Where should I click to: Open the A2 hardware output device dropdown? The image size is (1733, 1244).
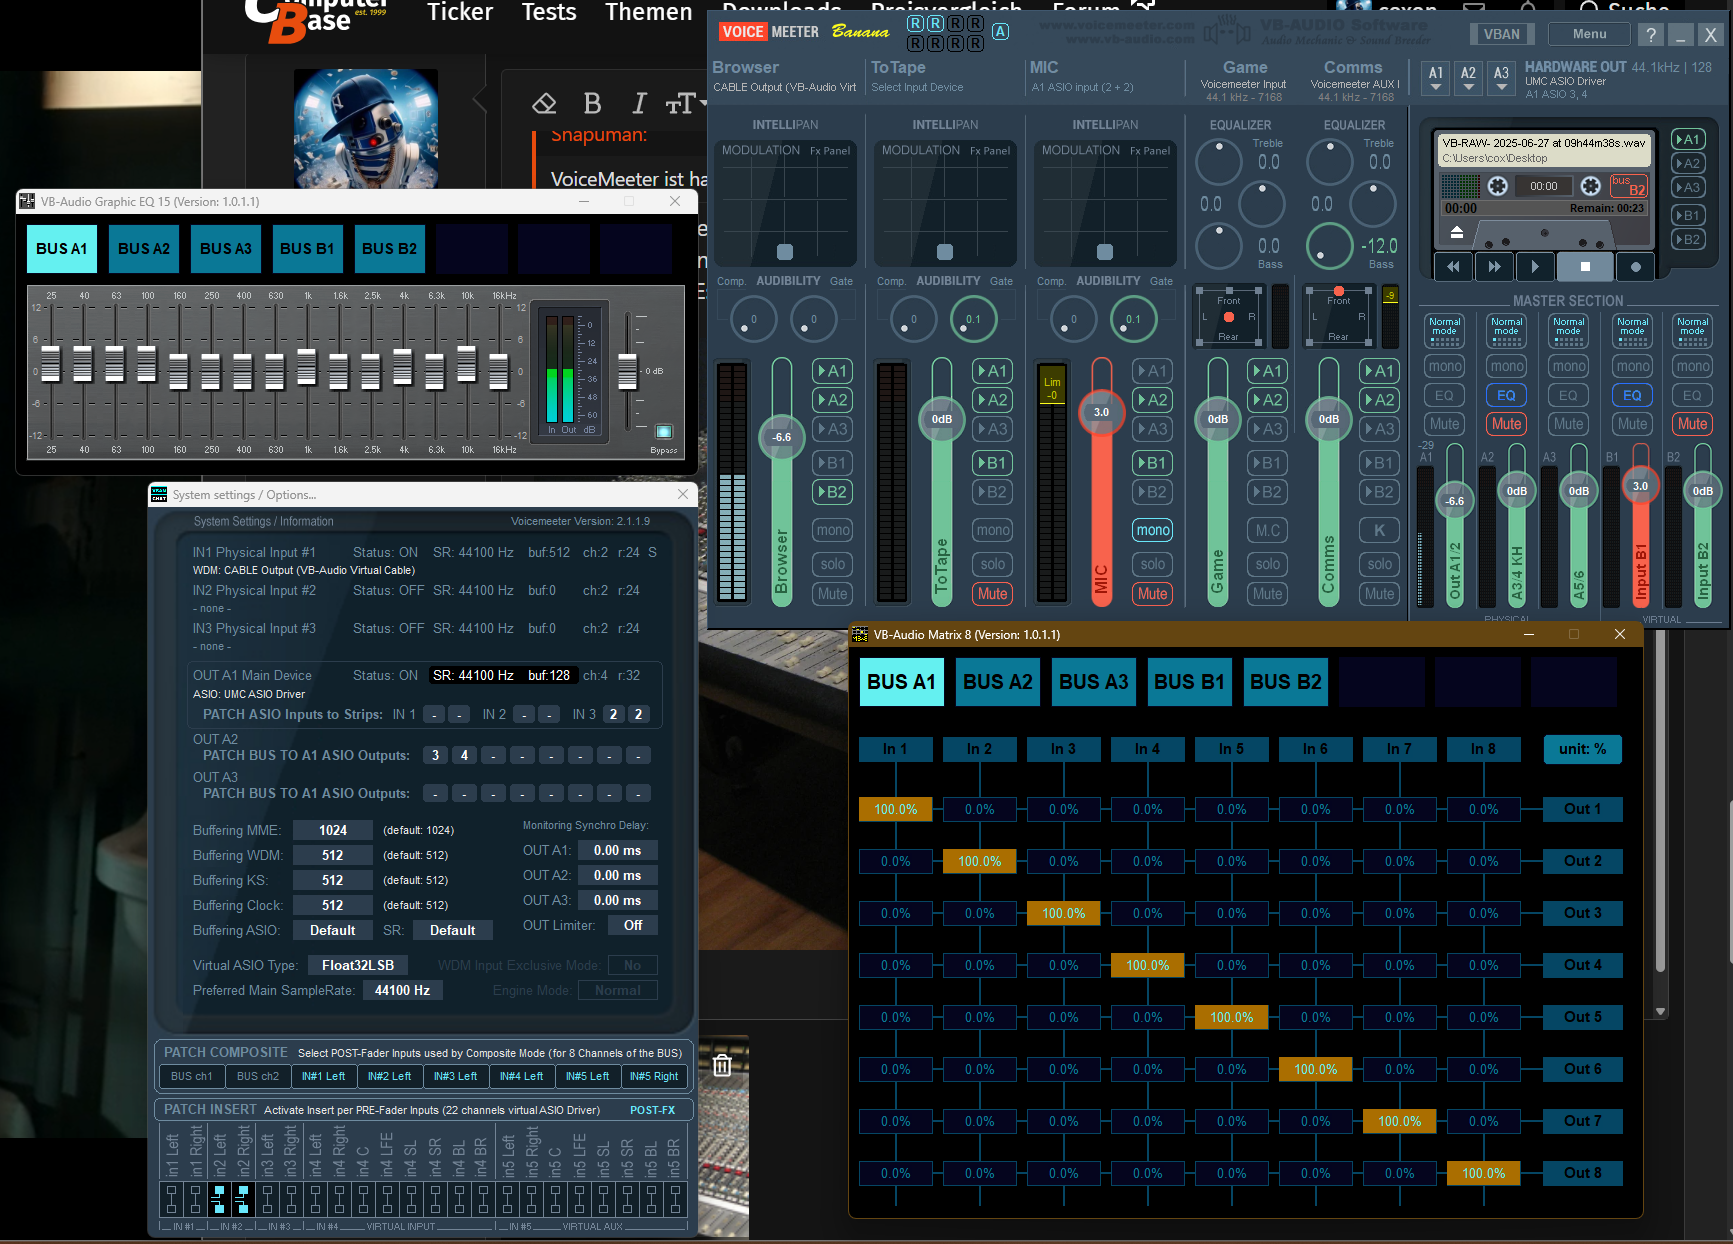[1468, 79]
